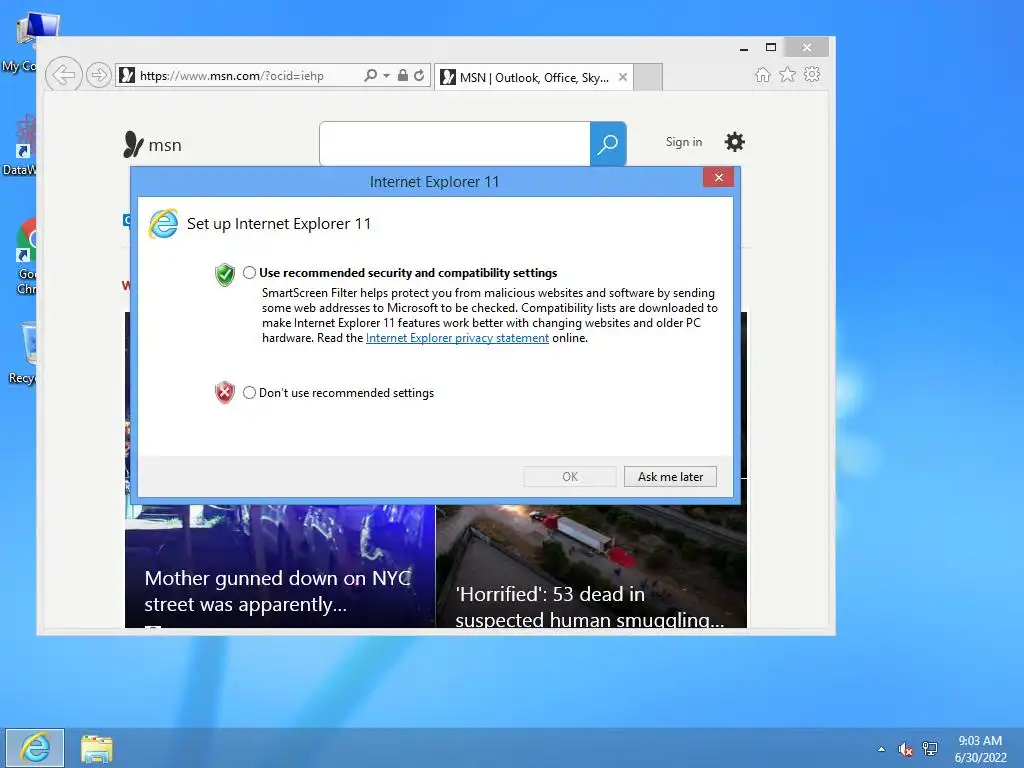Minimize the Internet Explorer window
Image resolution: width=1024 pixels, height=768 pixels.
(x=744, y=48)
